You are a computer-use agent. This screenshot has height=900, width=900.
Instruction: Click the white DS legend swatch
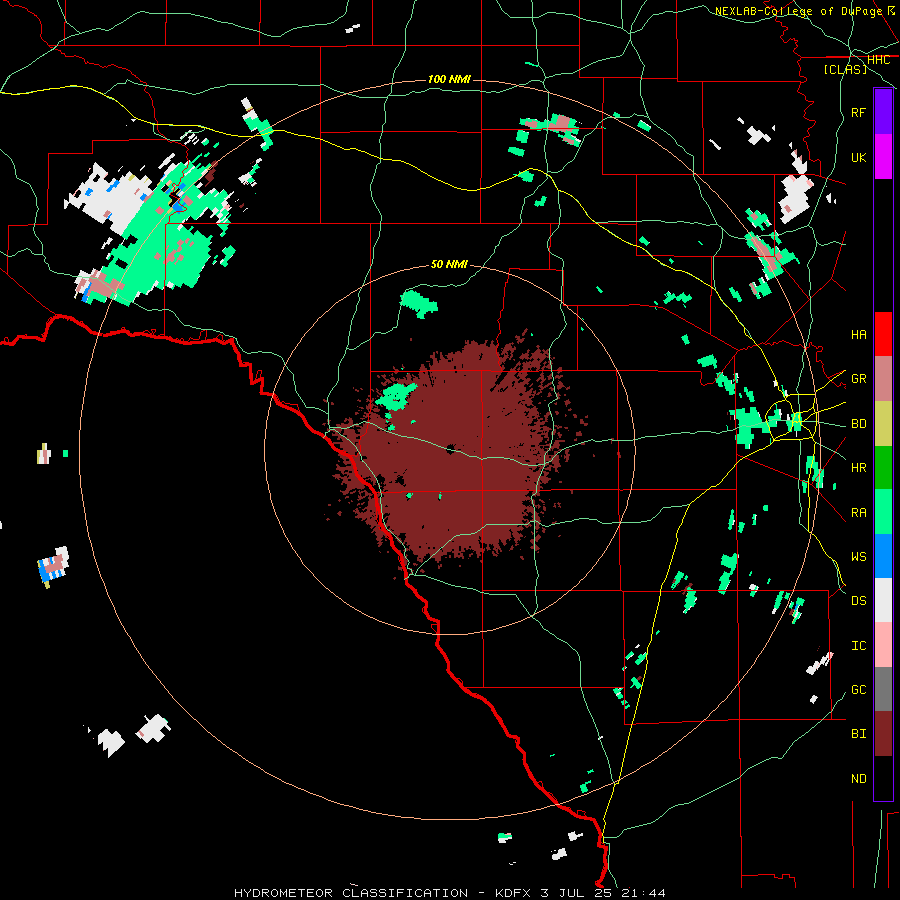pos(883,600)
